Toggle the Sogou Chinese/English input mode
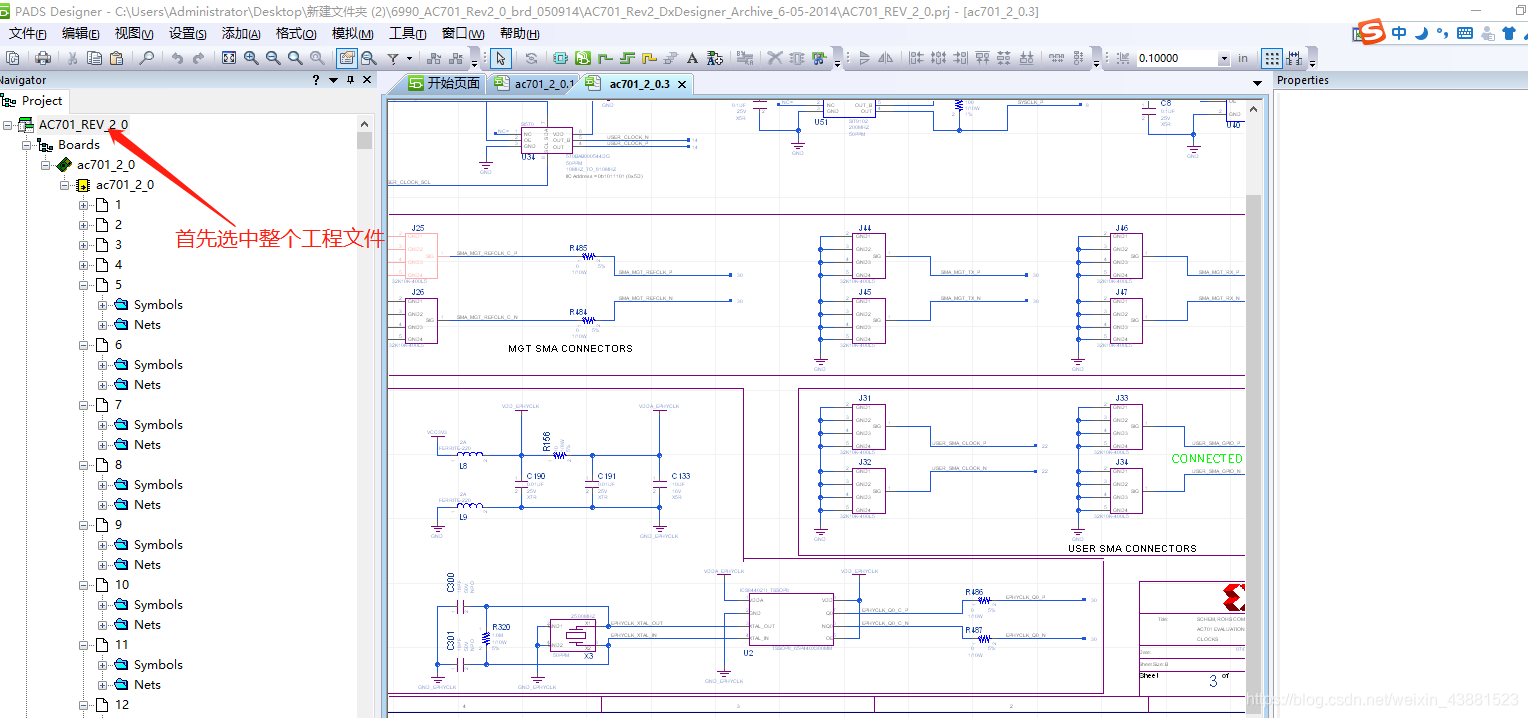This screenshot has width=1528, height=718. click(1399, 33)
